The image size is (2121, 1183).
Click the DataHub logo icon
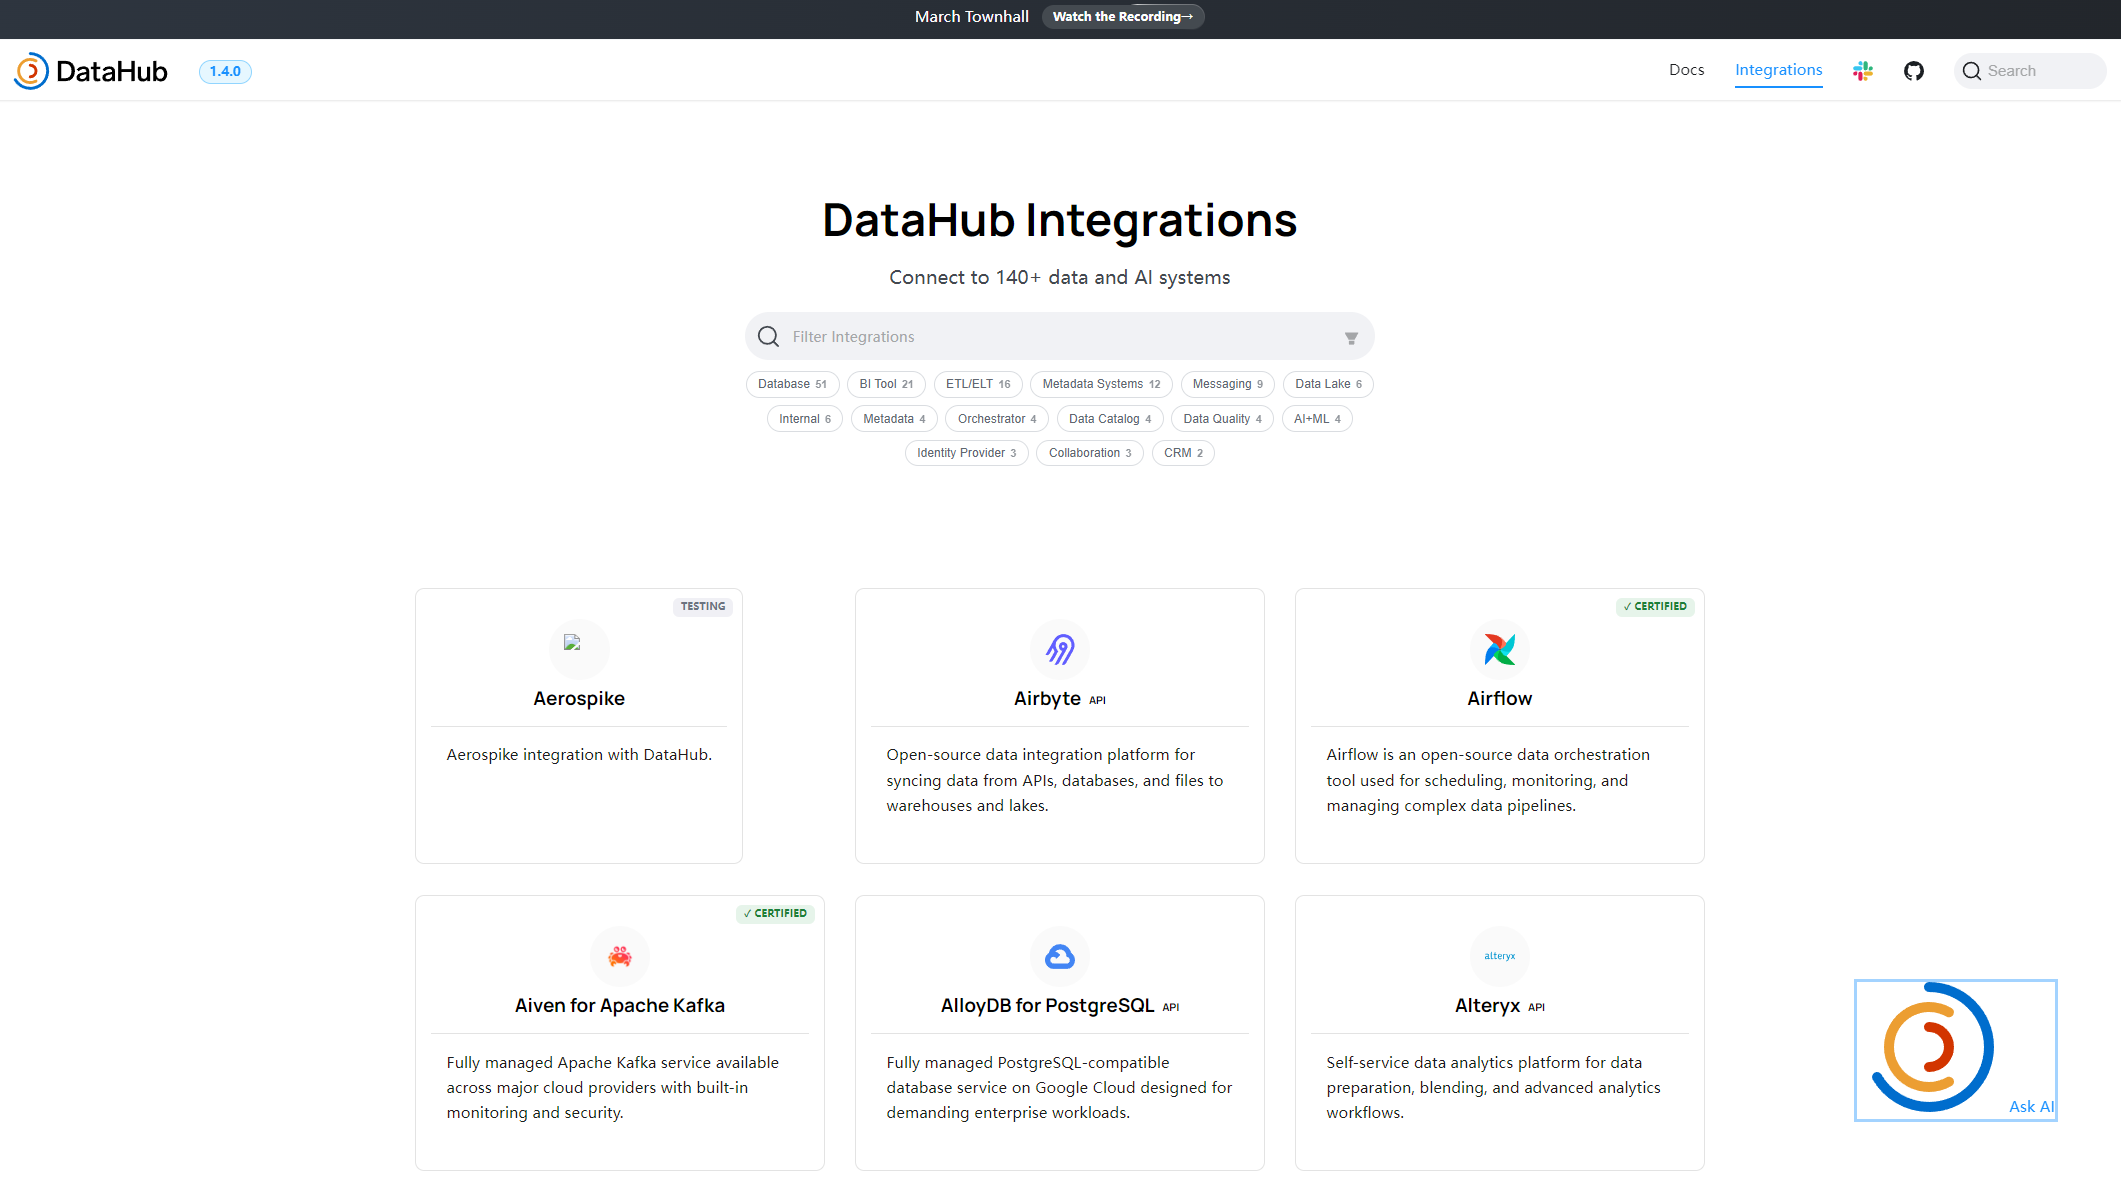pyautogui.click(x=31, y=71)
